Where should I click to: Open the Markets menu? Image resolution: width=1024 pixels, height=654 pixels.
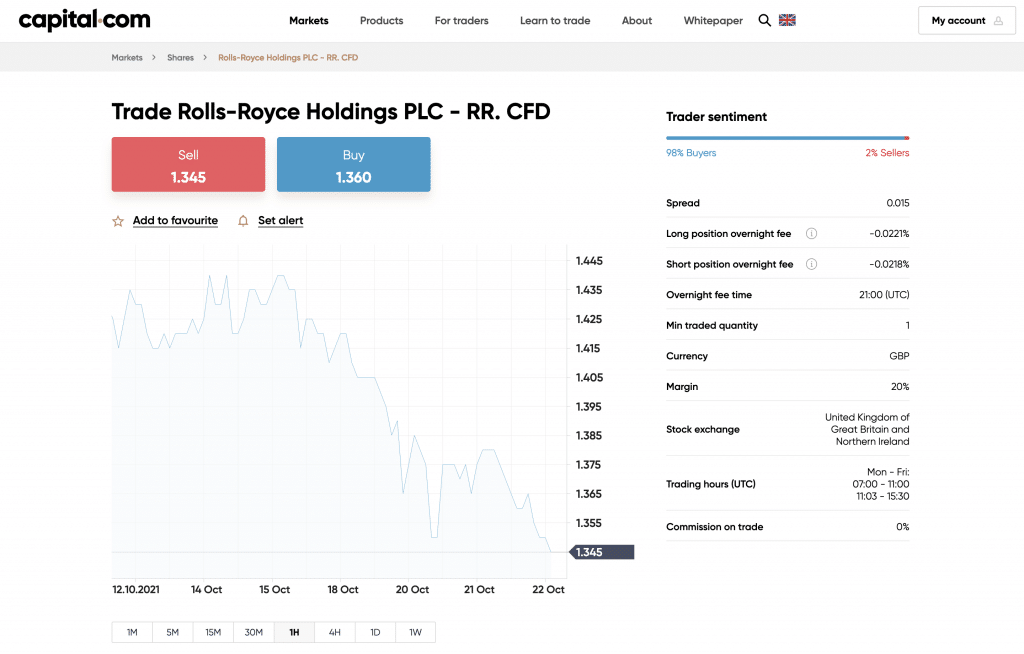point(309,21)
